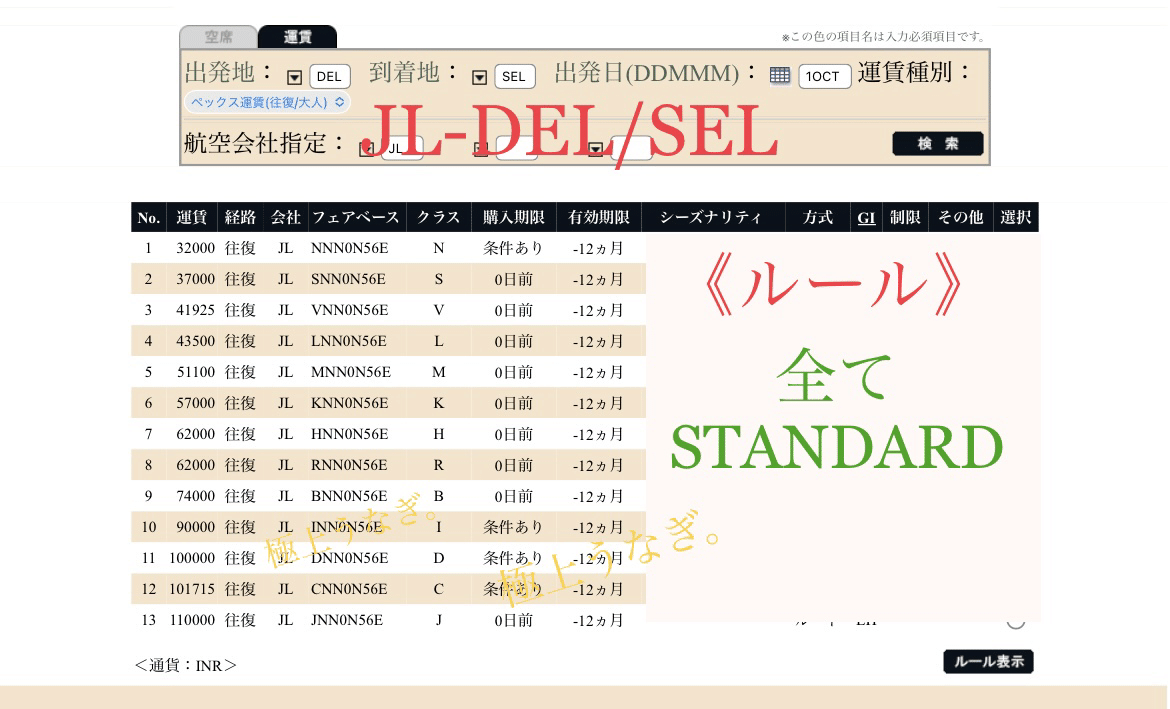Click the シーズナリティ column header
1170x709 pixels.
point(711,217)
